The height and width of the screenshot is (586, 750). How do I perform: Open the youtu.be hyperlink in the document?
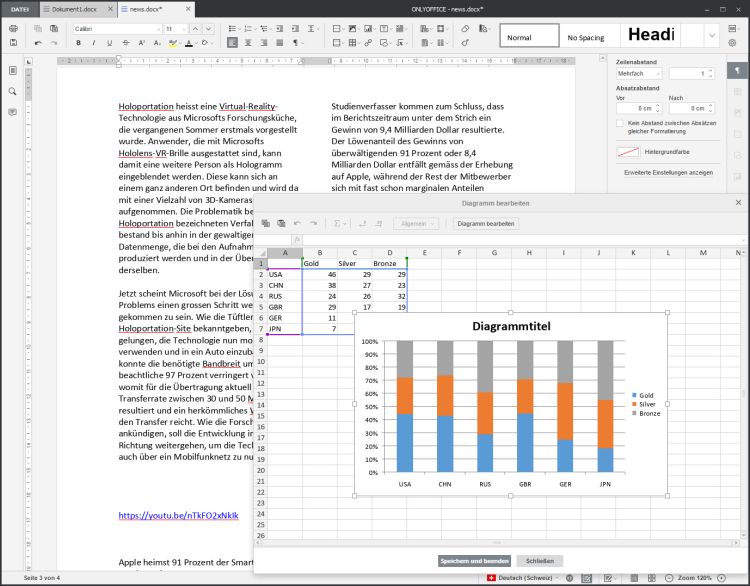pos(179,516)
